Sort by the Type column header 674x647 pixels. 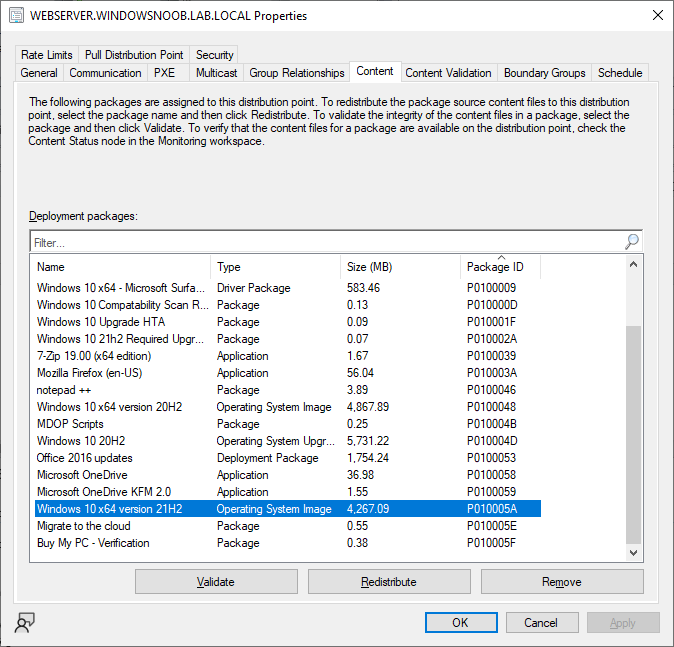pos(276,267)
